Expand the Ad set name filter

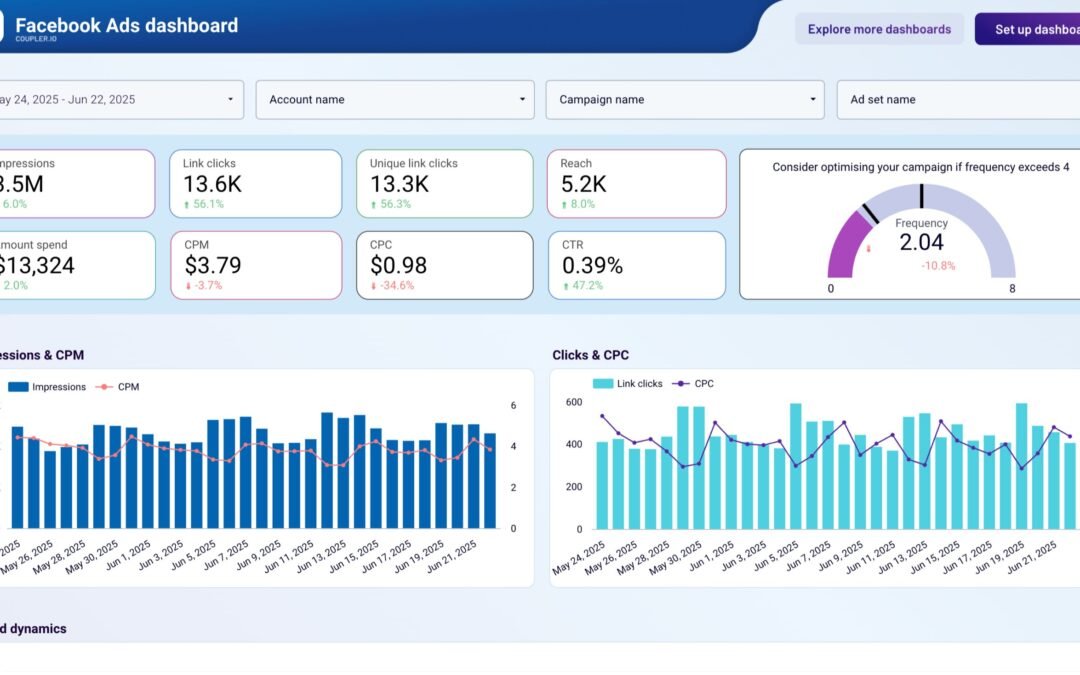tap(957, 99)
